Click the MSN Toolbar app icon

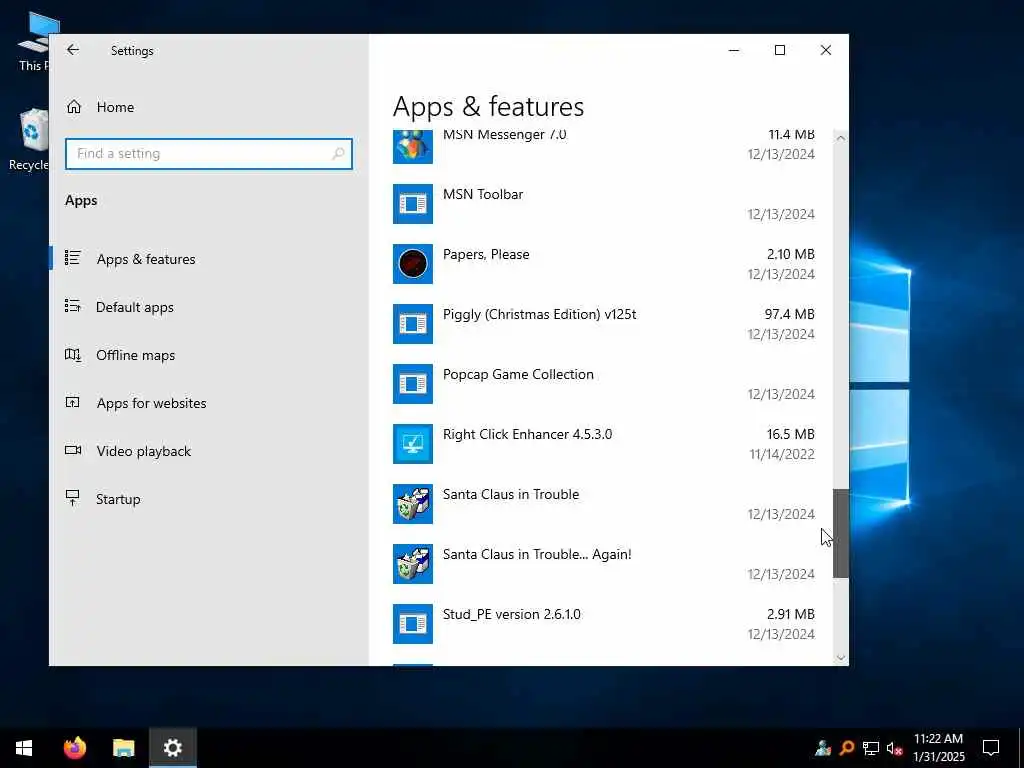[412, 204]
